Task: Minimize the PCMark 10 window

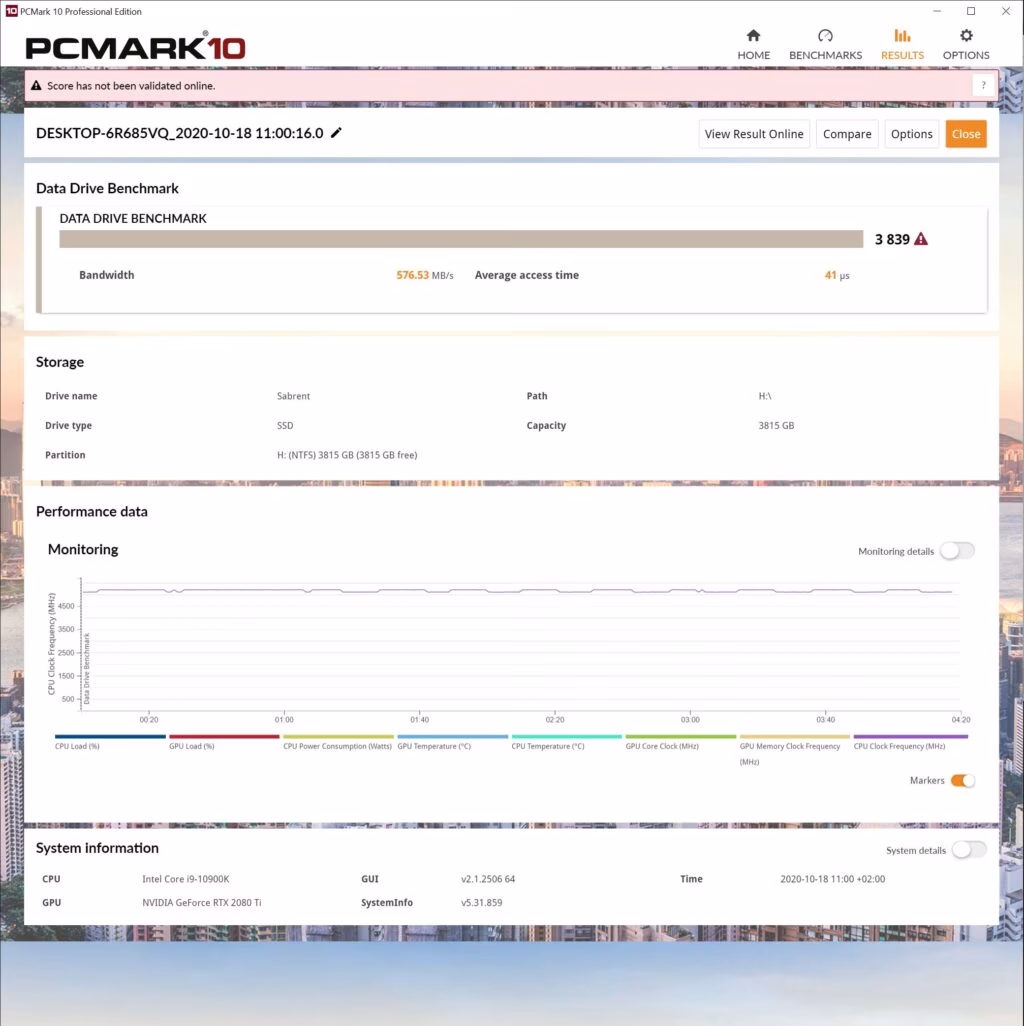Action: pyautogui.click(x=936, y=11)
